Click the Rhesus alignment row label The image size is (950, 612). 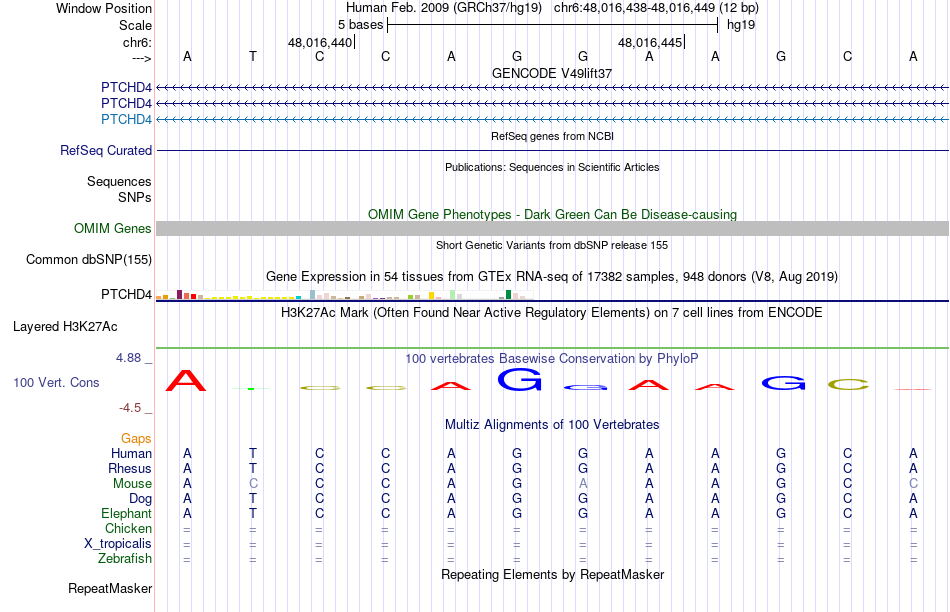[x=130, y=468]
